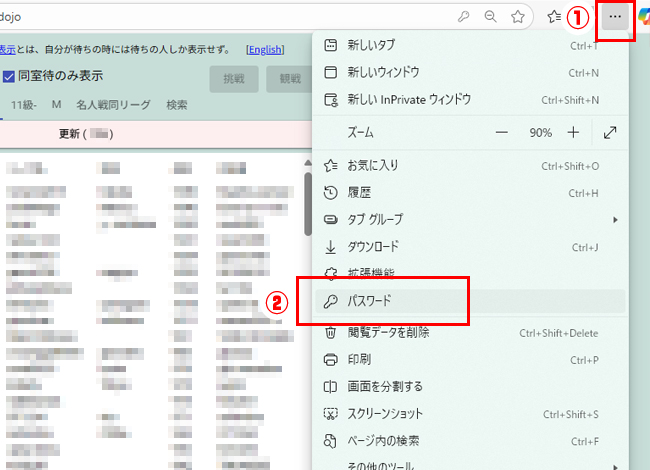Click the plus icon to increase zoom

(x=573, y=132)
